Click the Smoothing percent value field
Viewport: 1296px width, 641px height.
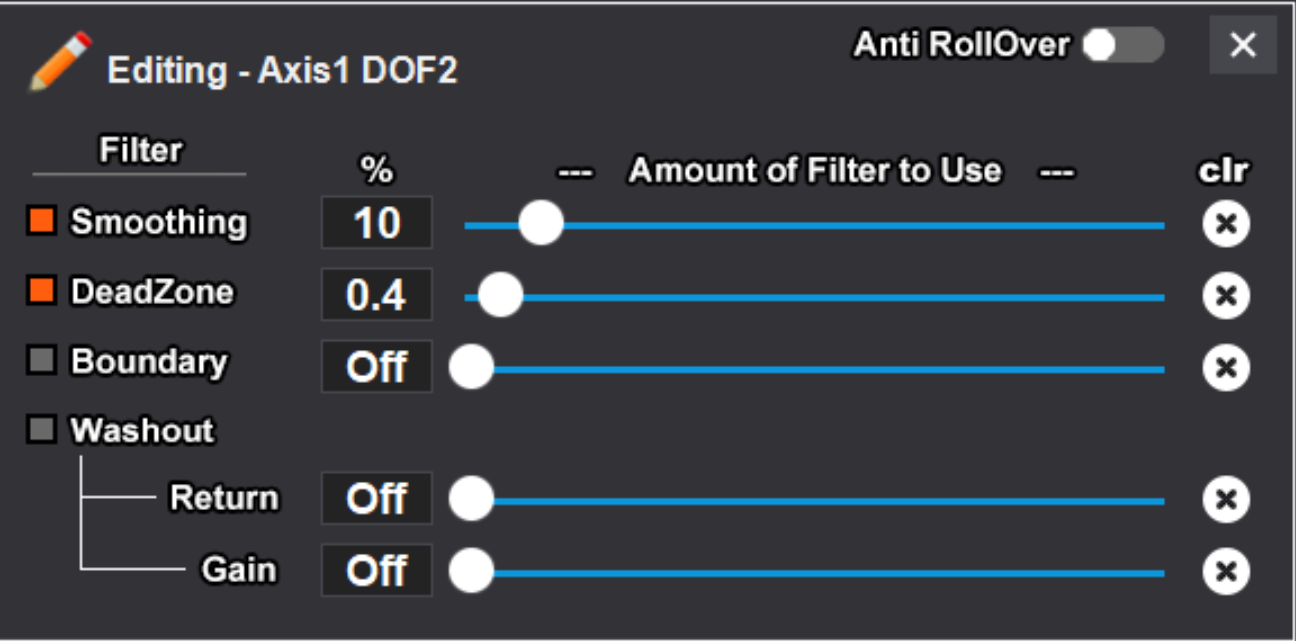pyautogui.click(x=376, y=223)
